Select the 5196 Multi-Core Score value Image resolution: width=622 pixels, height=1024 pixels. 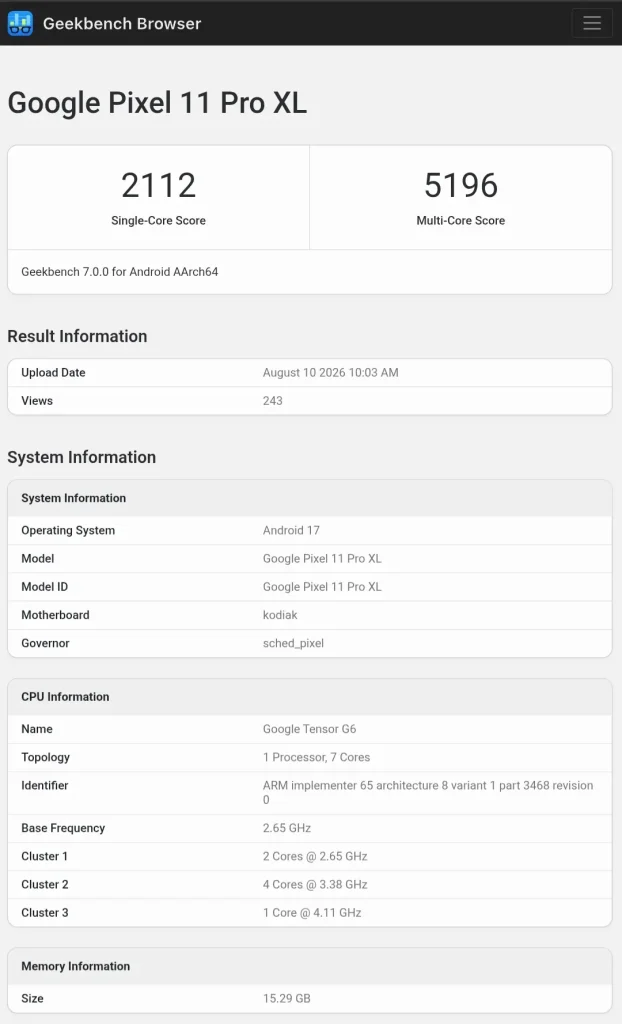461,185
